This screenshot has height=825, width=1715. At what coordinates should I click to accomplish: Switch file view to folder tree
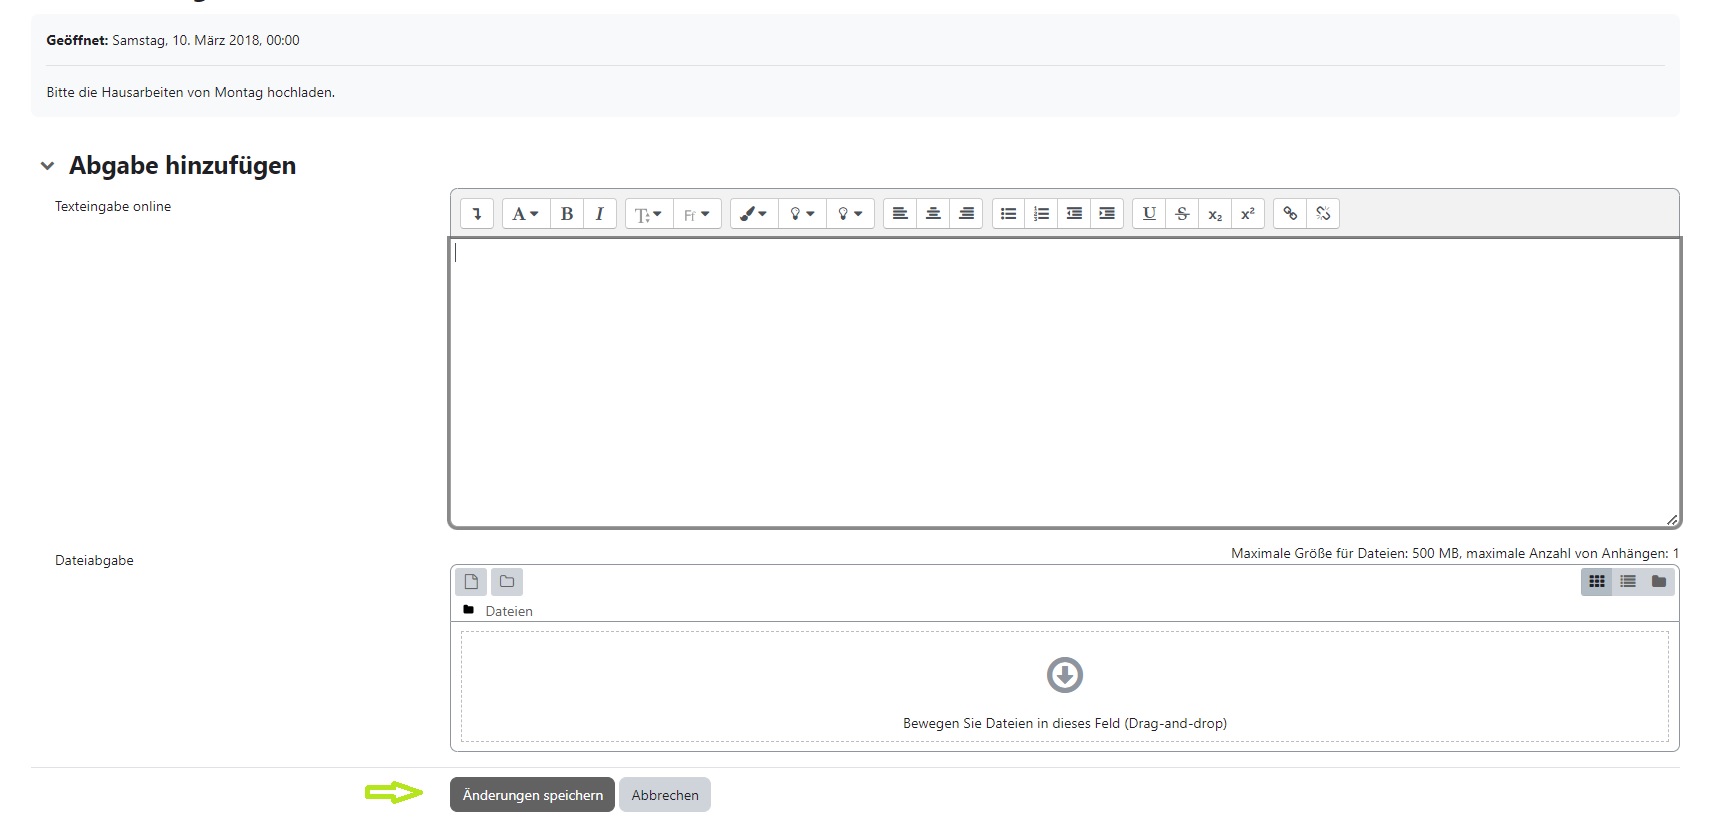pyautogui.click(x=1659, y=582)
